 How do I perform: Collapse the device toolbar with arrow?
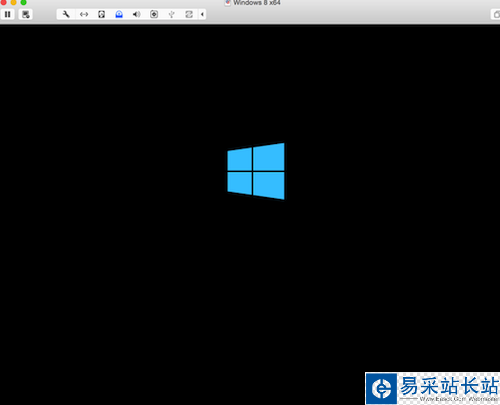[x=202, y=14]
